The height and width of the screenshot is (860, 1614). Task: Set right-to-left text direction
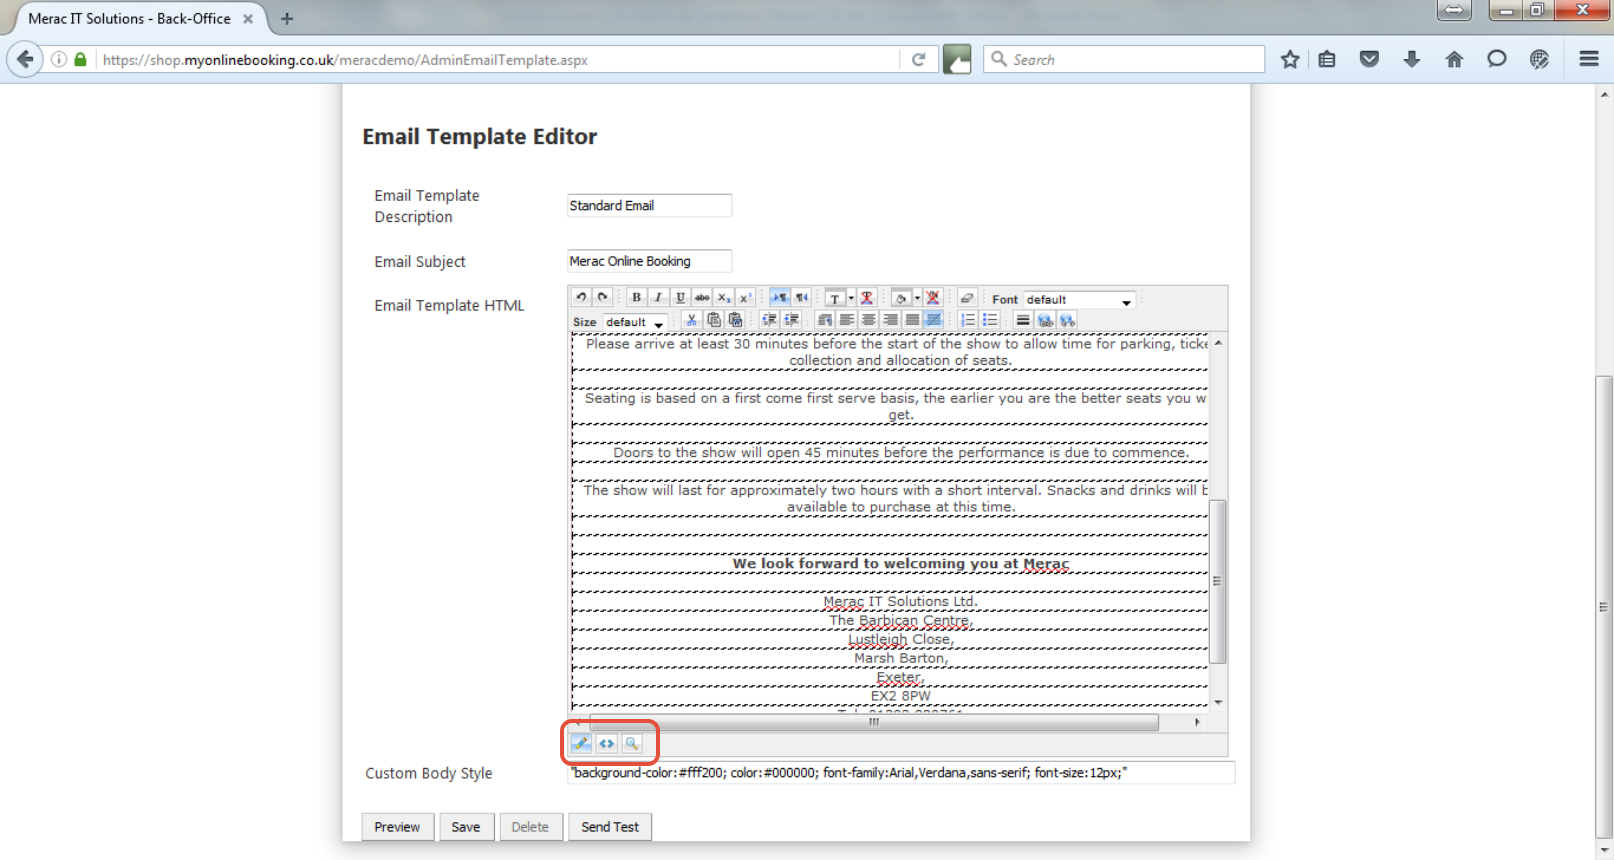801,298
